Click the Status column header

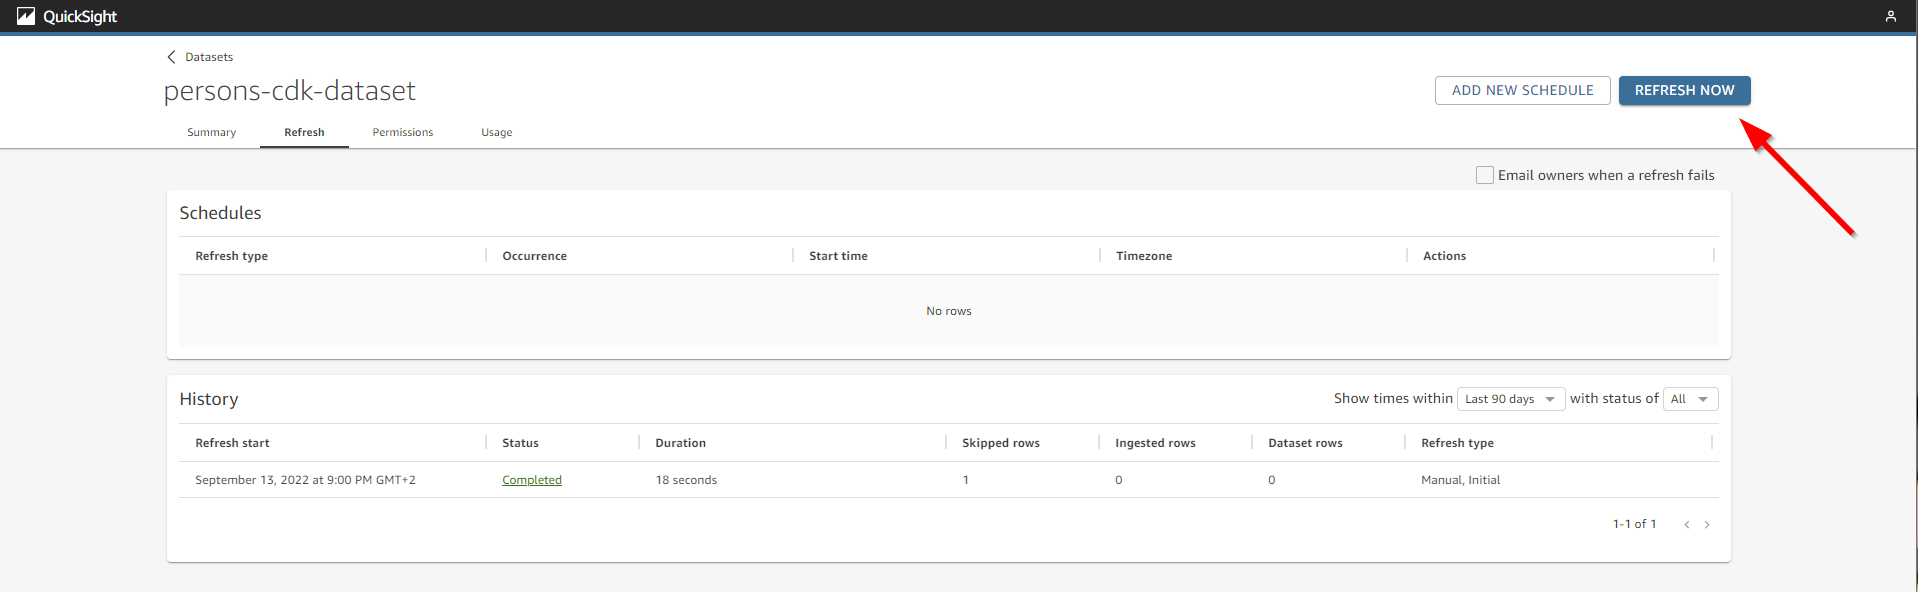click(520, 443)
